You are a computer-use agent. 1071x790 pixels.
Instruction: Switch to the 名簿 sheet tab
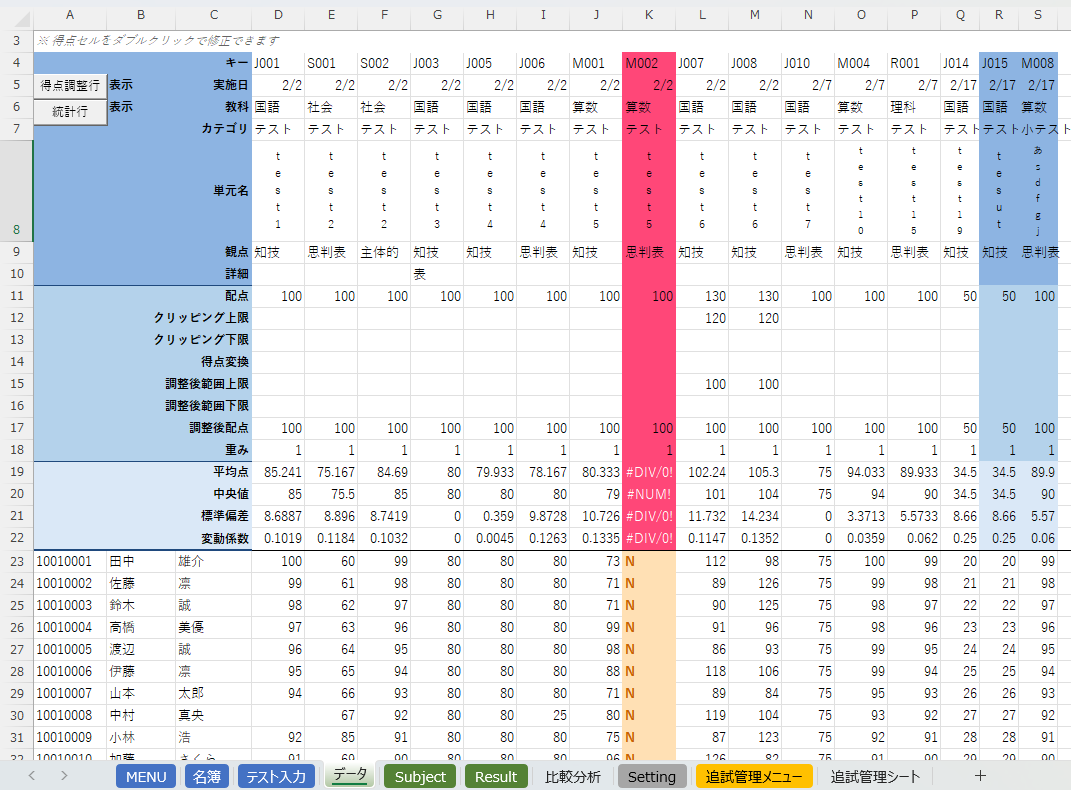click(207, 777)
